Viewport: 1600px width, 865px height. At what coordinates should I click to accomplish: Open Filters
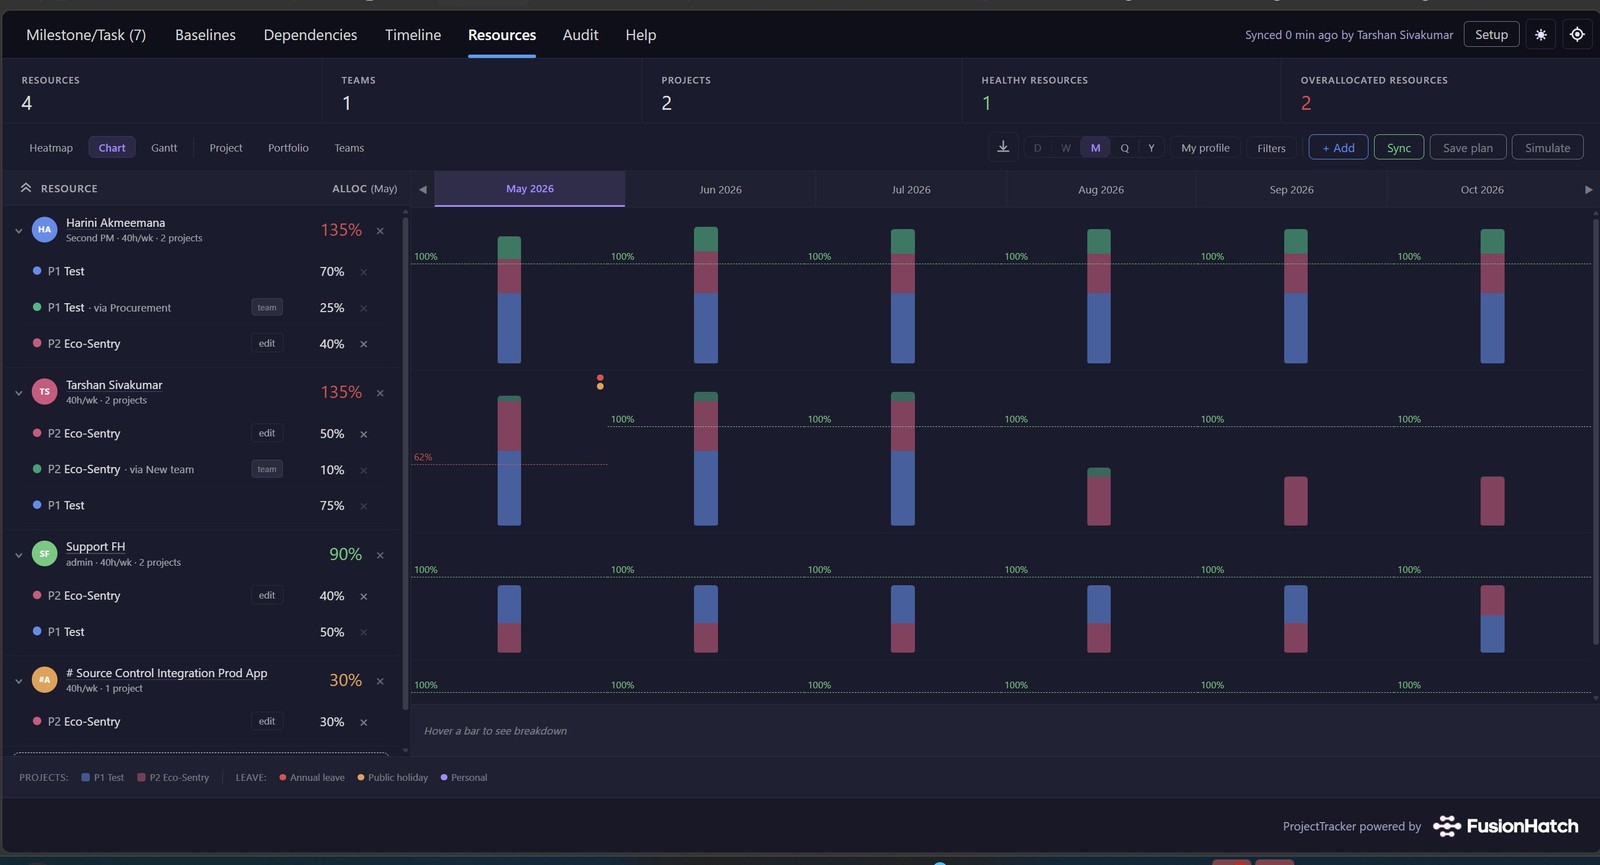tap(1271, 148)
